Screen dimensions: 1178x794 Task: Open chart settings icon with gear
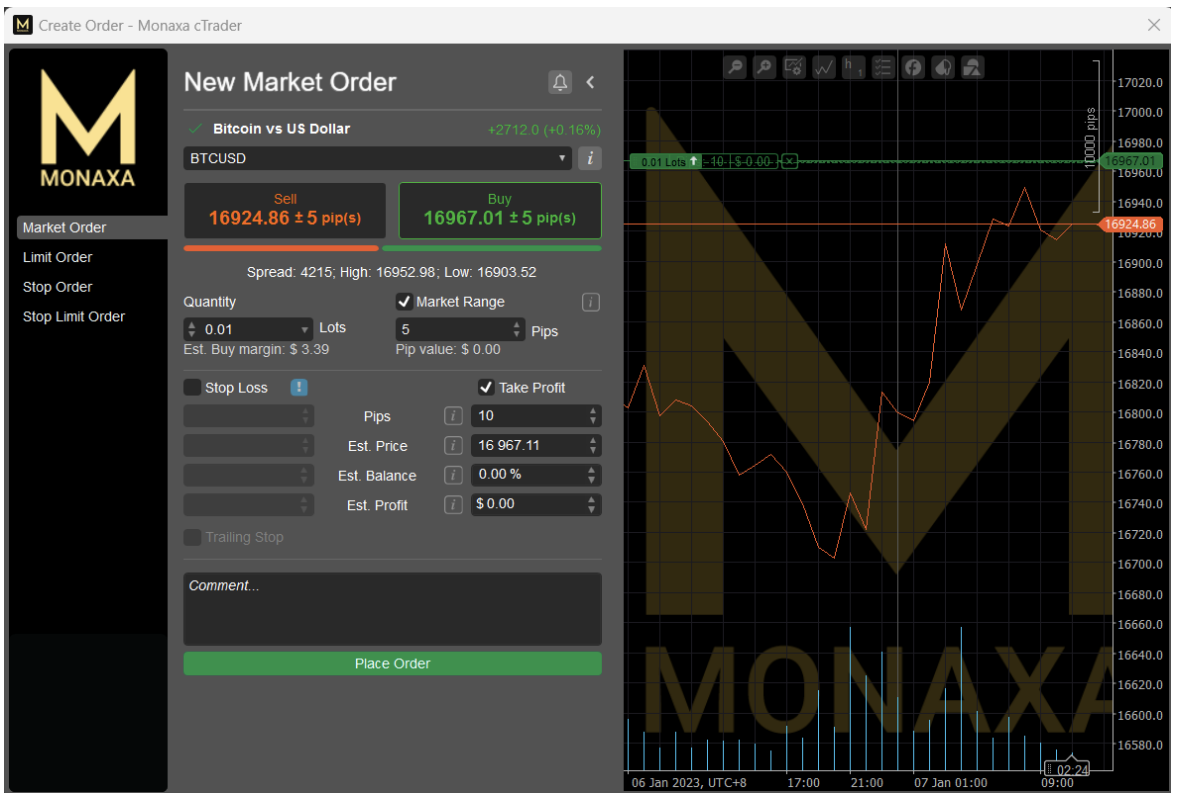(793, 68)
